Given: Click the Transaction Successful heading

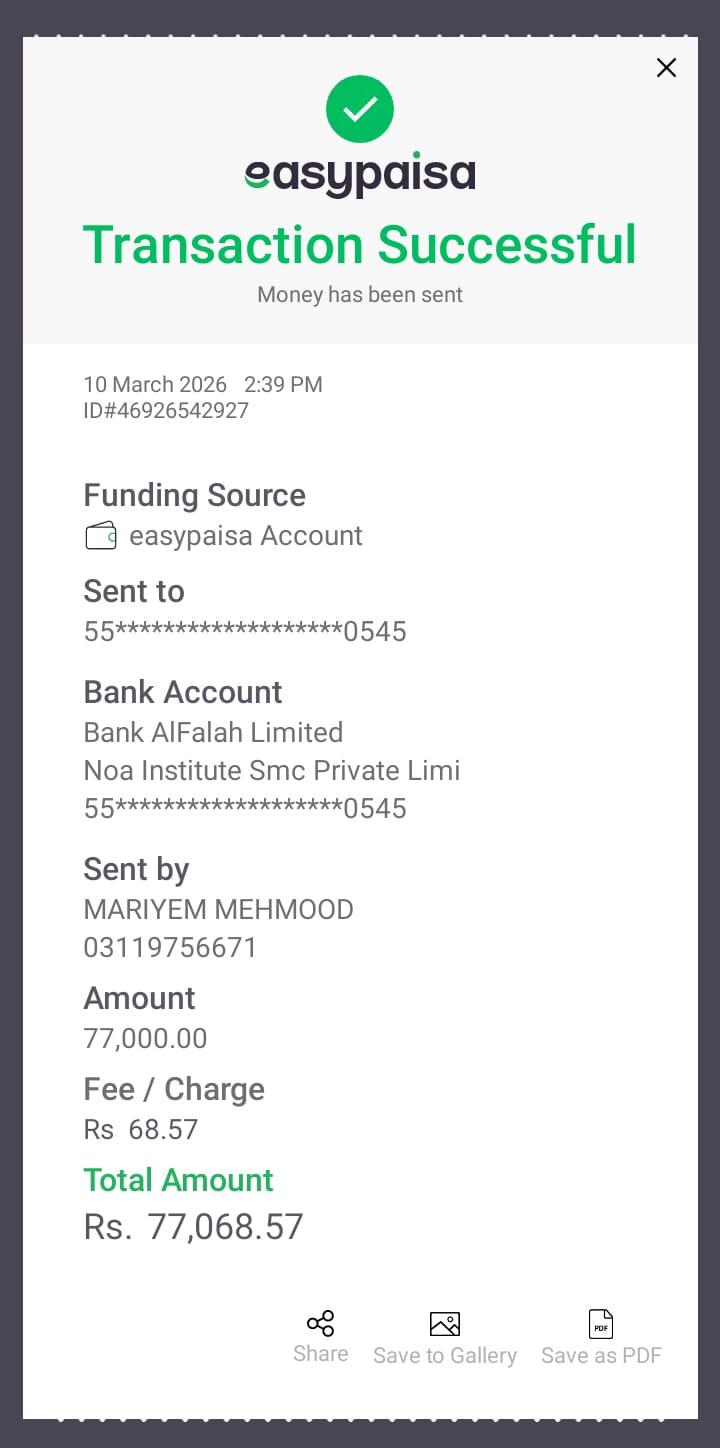Looking at the screenshot, I should tap(360, 245).
